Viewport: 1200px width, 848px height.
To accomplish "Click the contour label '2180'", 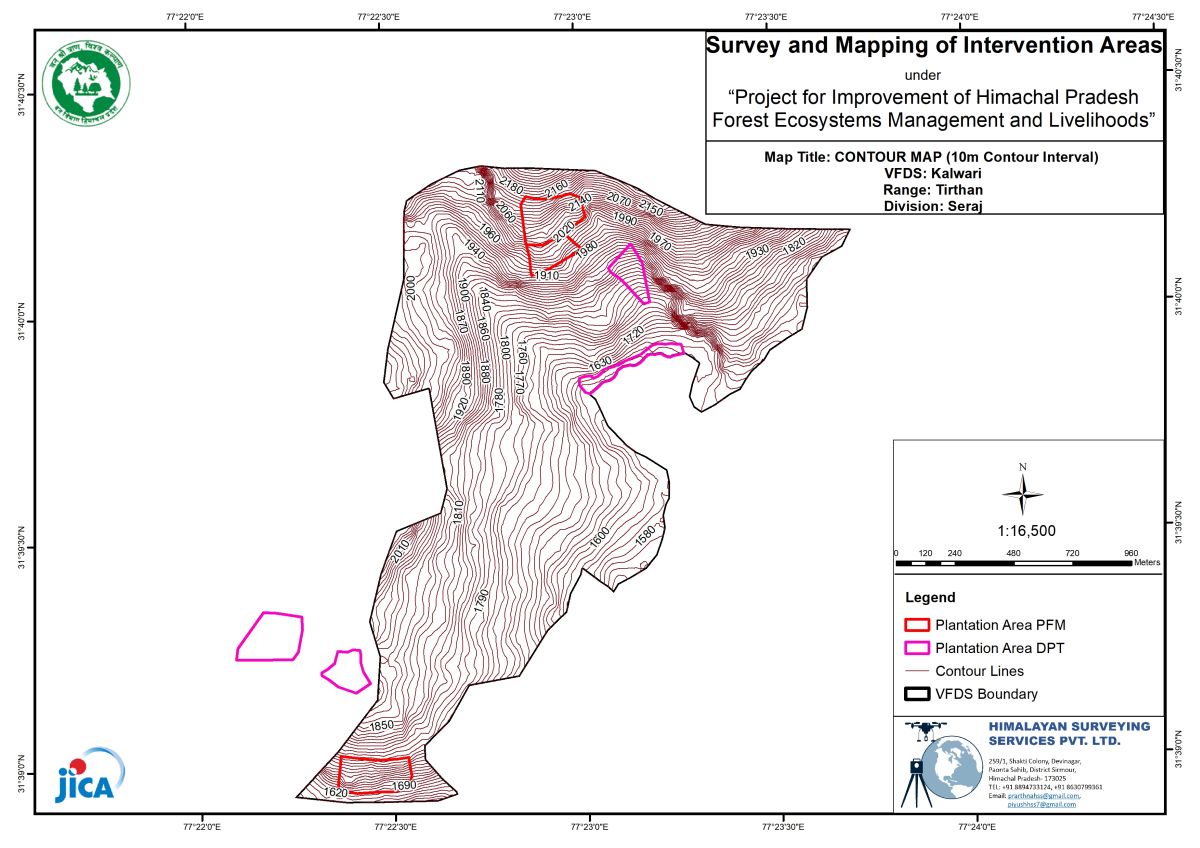I will pyautogui.click(x=511, y=186).
